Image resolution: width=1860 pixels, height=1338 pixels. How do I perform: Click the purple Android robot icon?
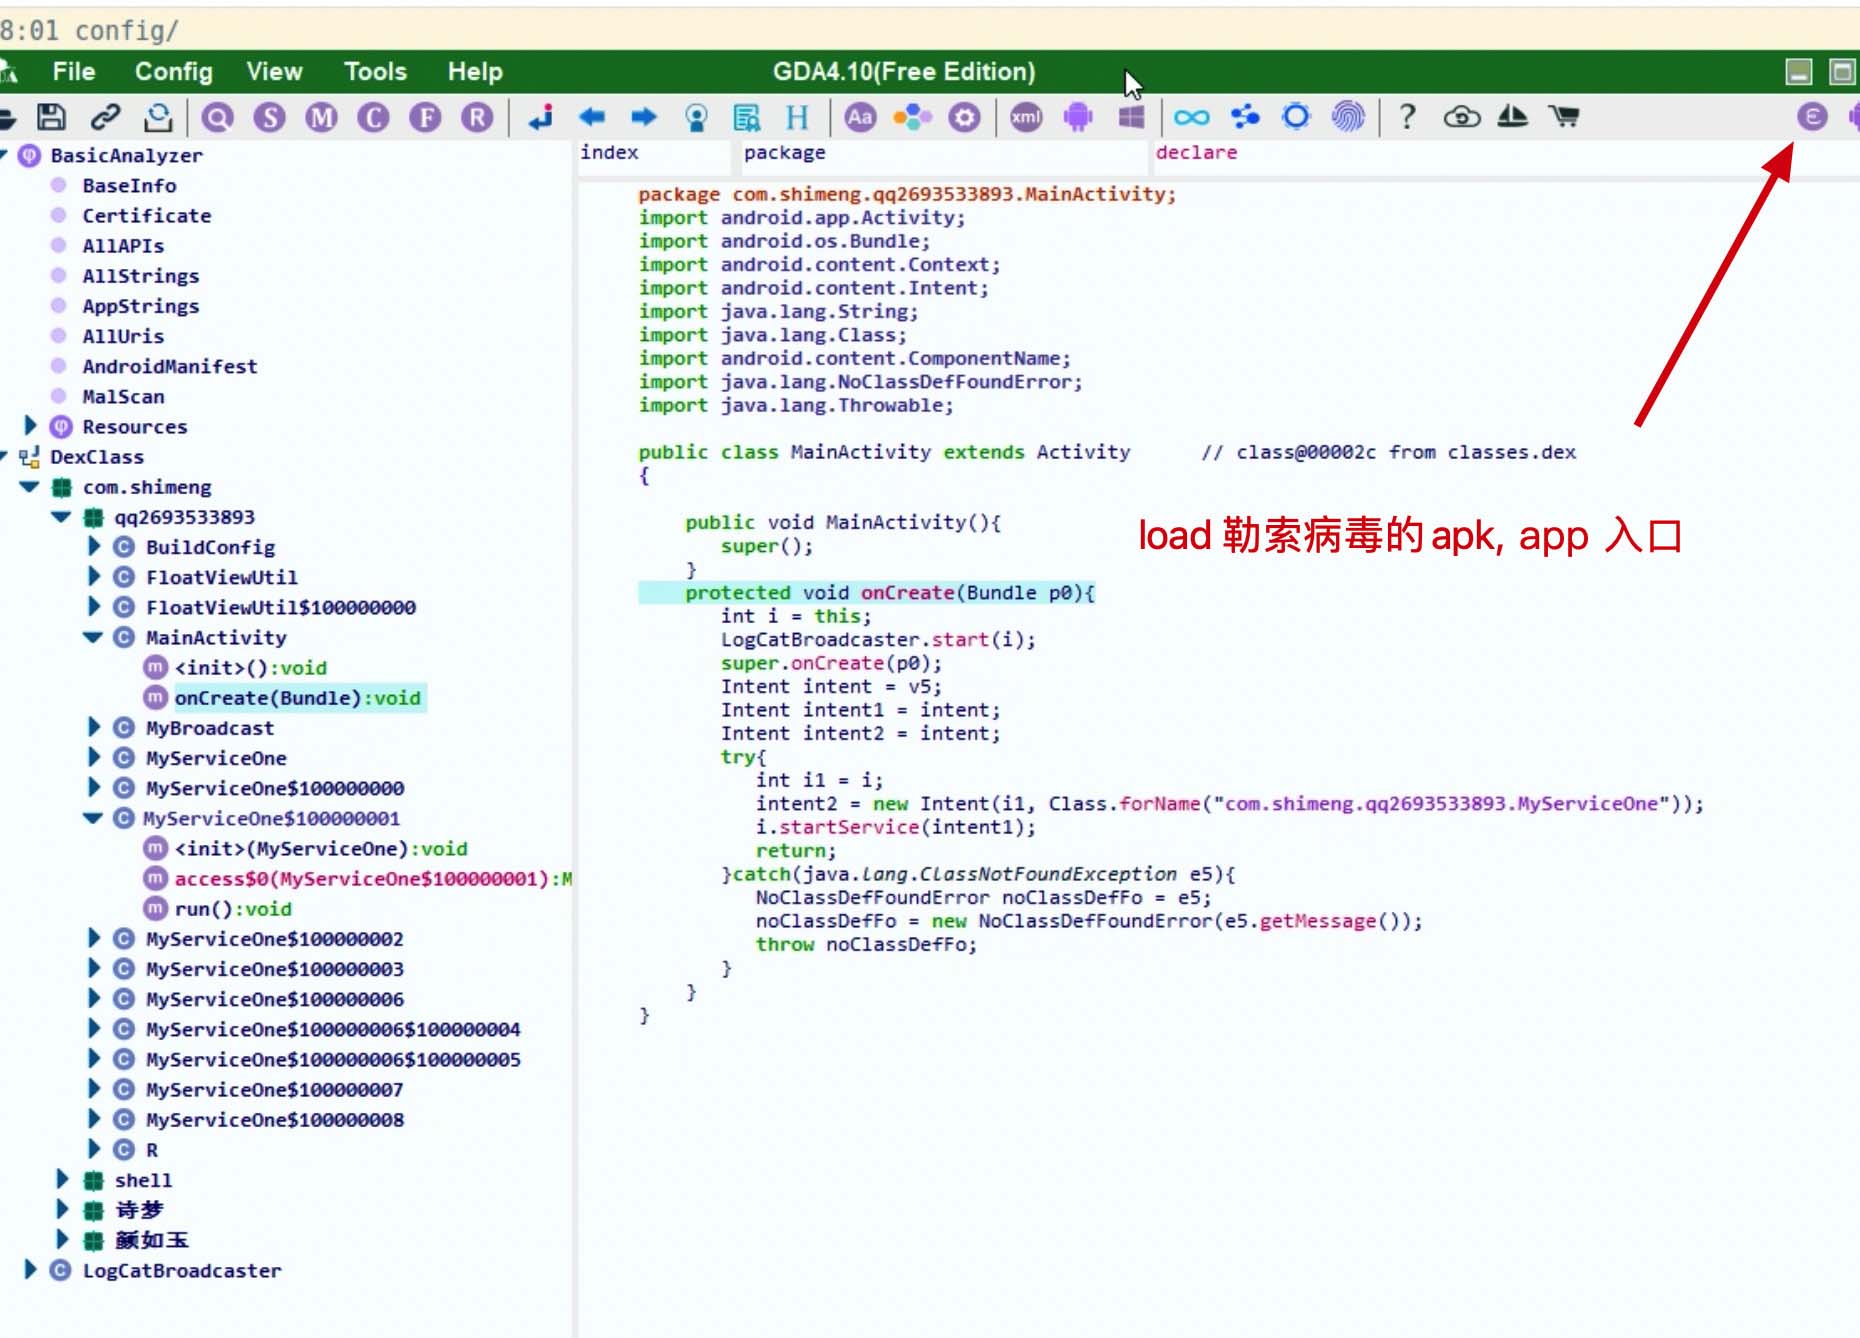(1078, 117)
